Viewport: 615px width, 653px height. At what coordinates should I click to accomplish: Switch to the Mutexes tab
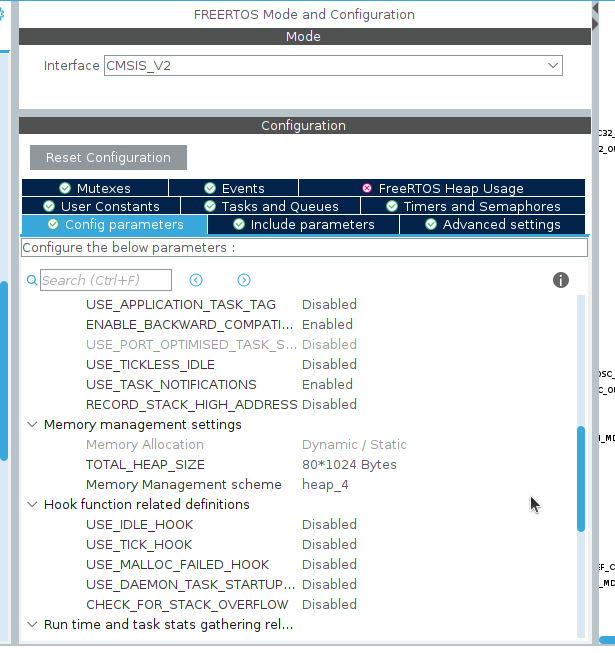click(x=95, y=188)
